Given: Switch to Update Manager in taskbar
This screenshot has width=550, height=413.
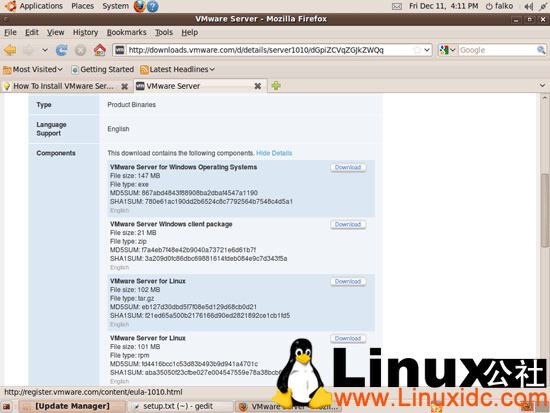Looking at the screenshot, I should pos(72,406).
